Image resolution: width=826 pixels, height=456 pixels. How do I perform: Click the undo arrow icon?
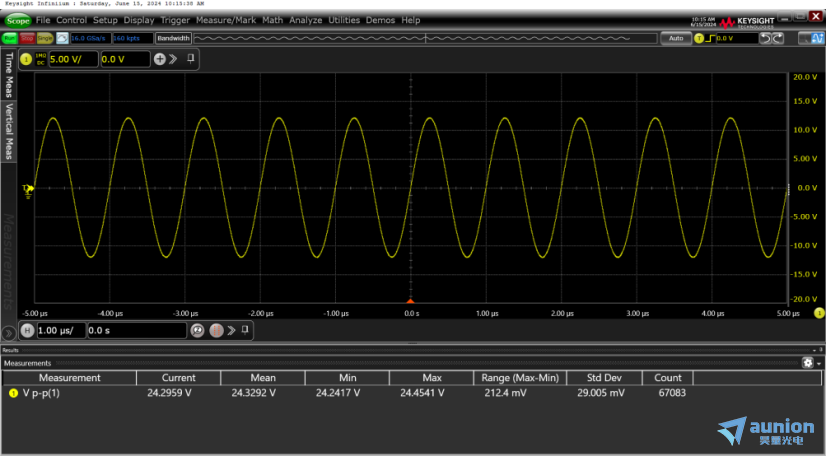pyautogui.click(x=766, y=38)
